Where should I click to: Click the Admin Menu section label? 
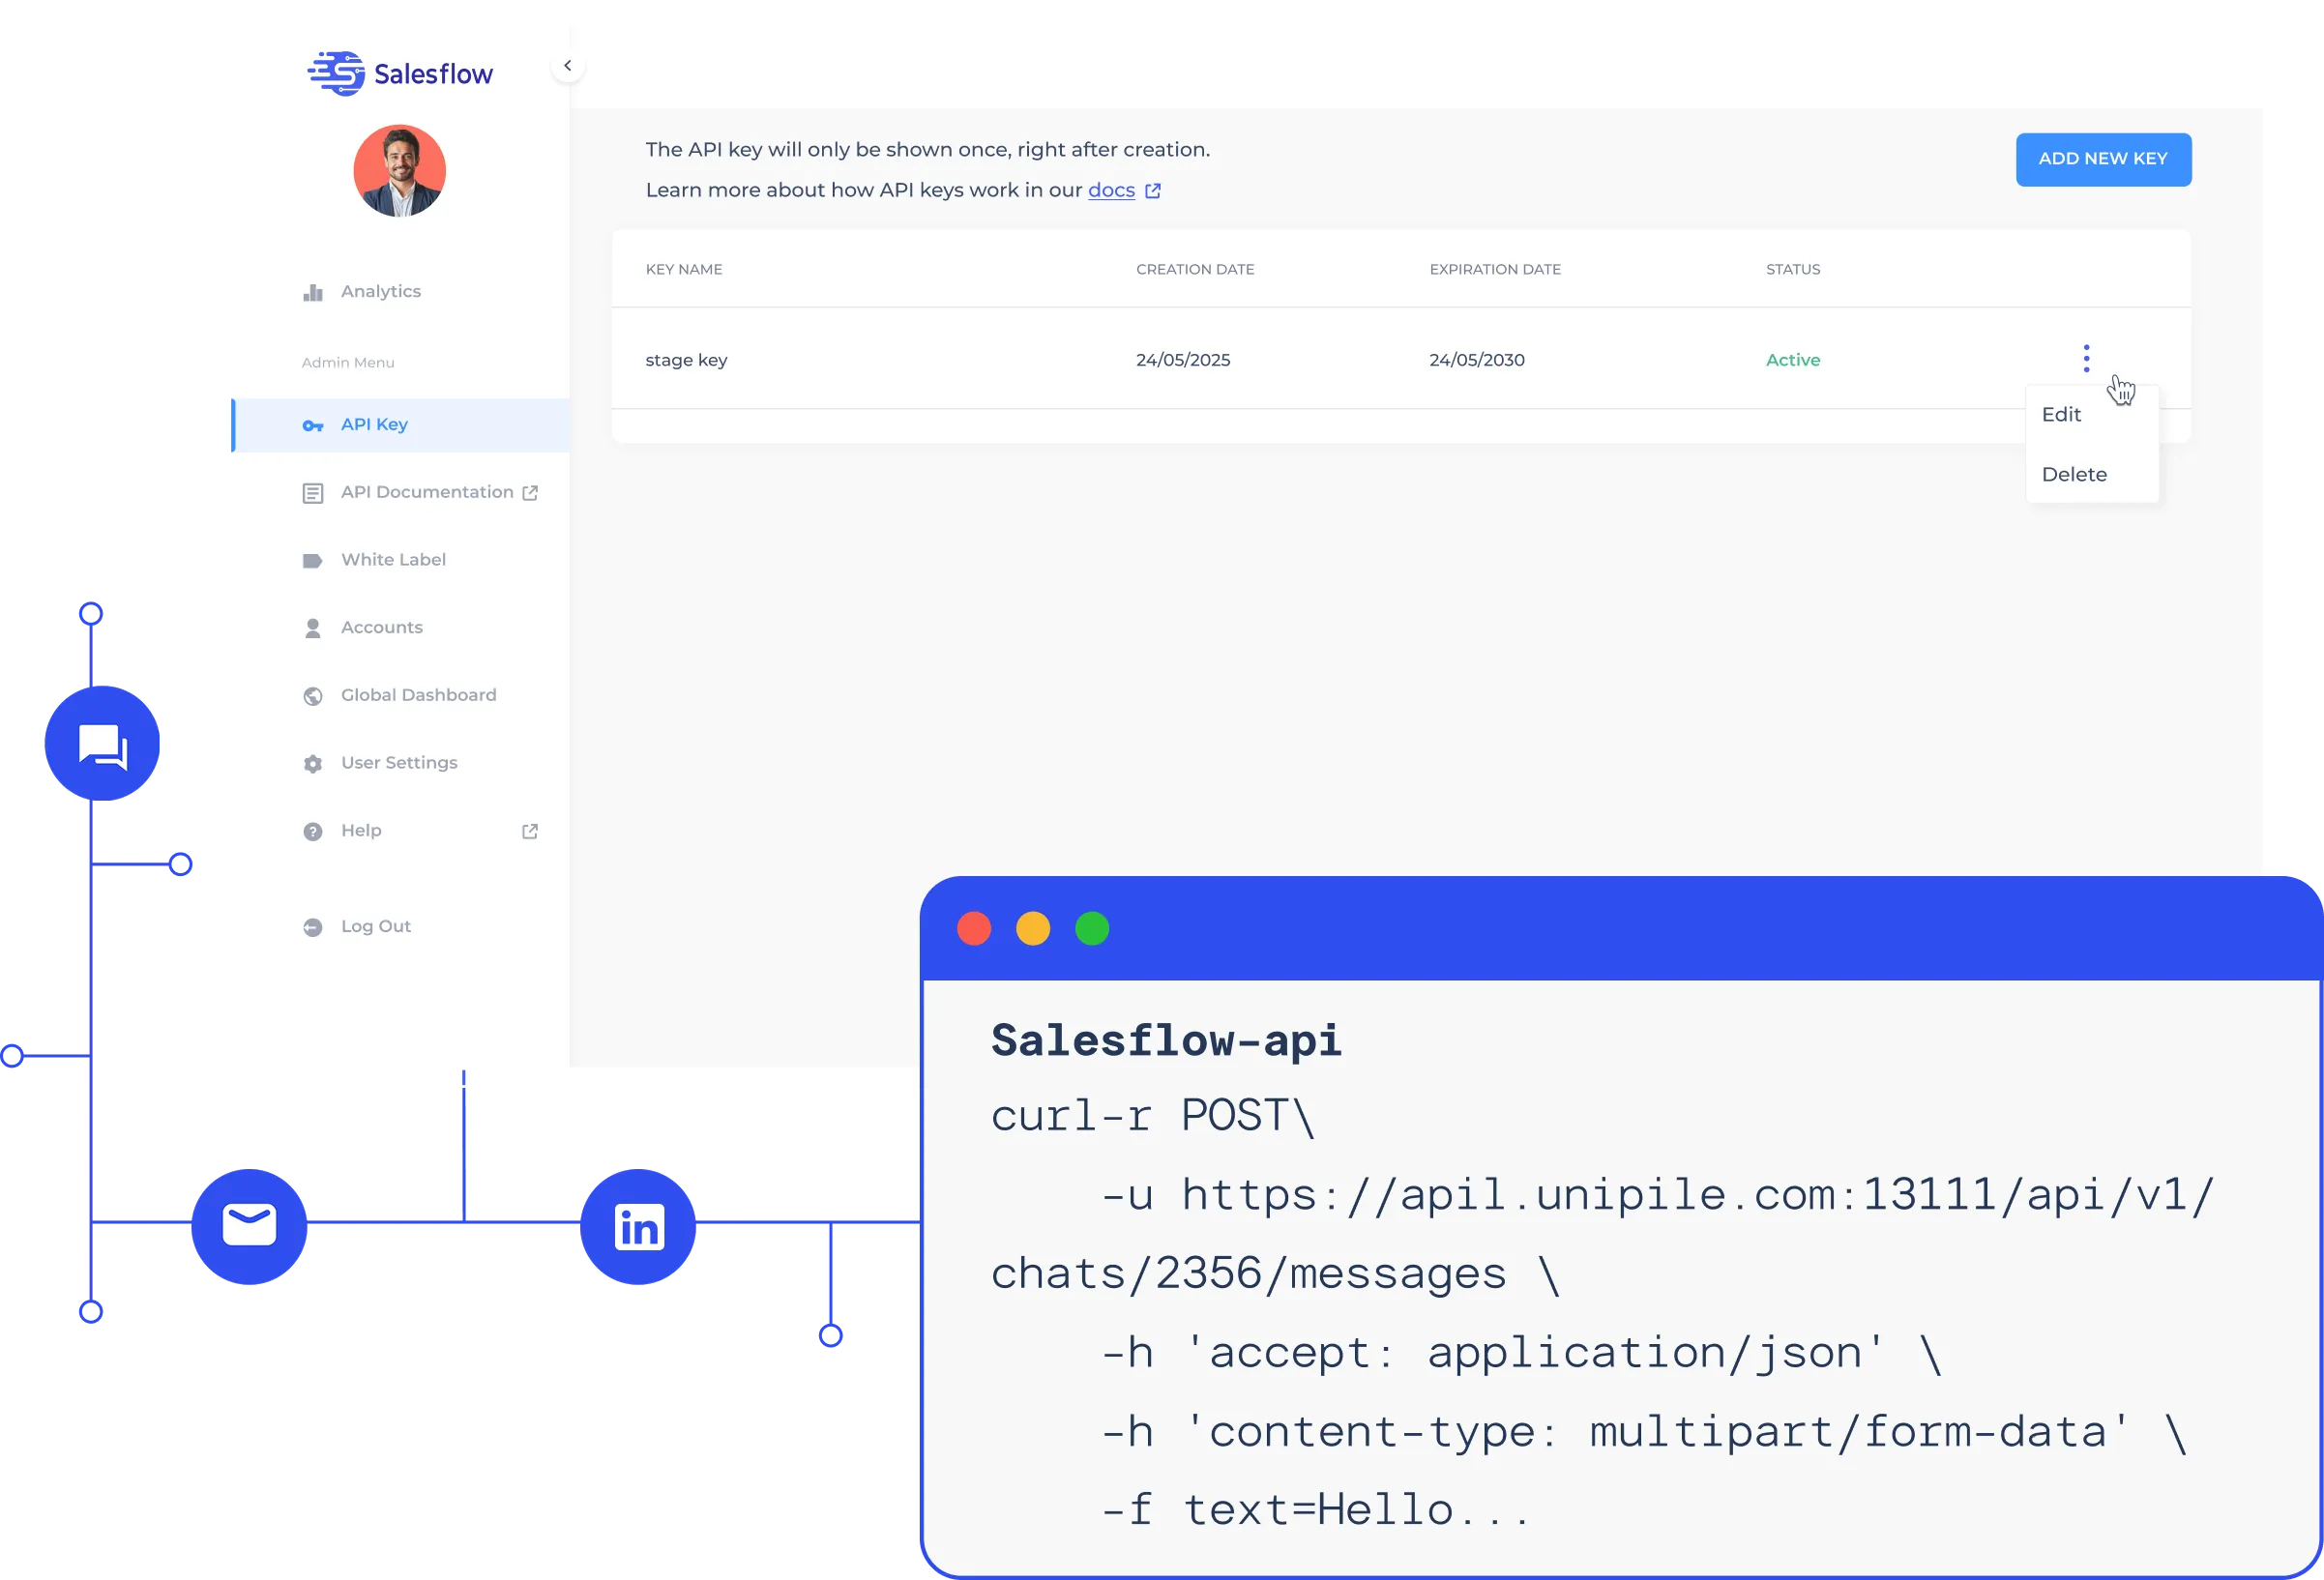pos(348,363)
